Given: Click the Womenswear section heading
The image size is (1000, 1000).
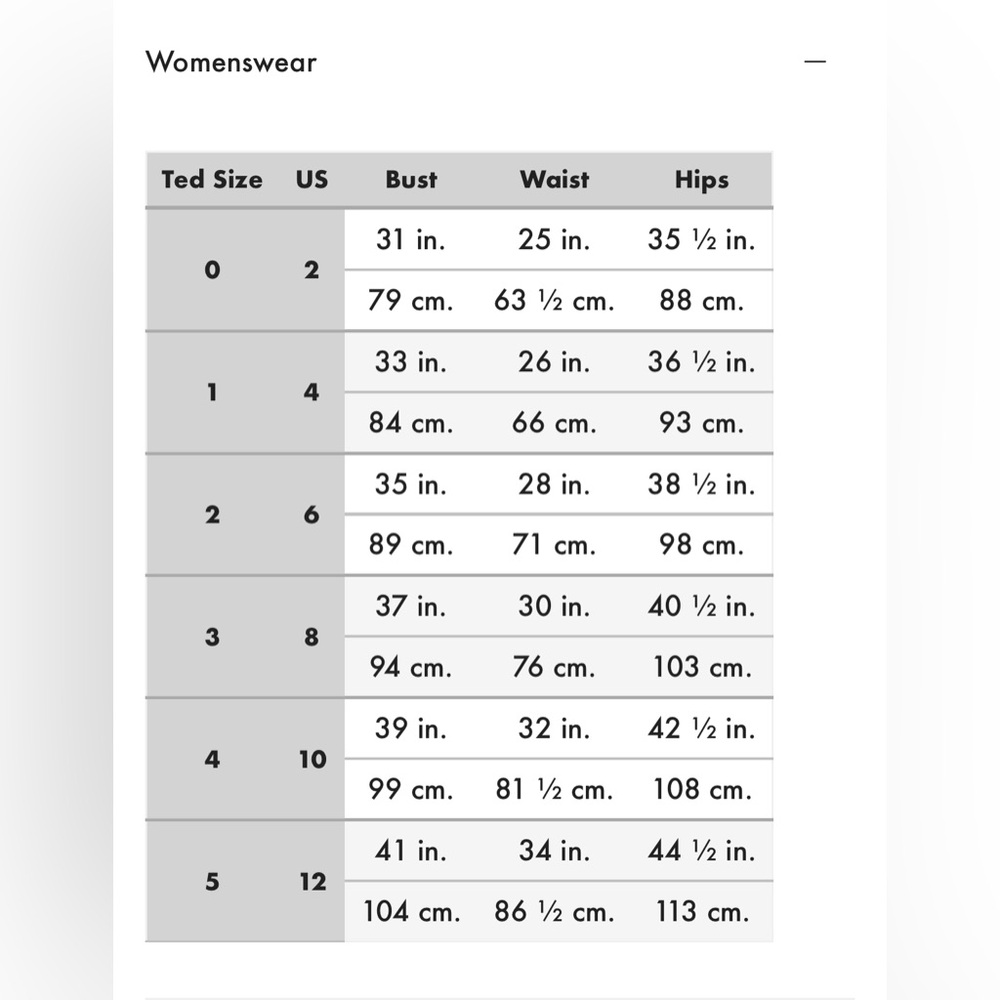Looking at the screenshot, I should click(231, 62).
